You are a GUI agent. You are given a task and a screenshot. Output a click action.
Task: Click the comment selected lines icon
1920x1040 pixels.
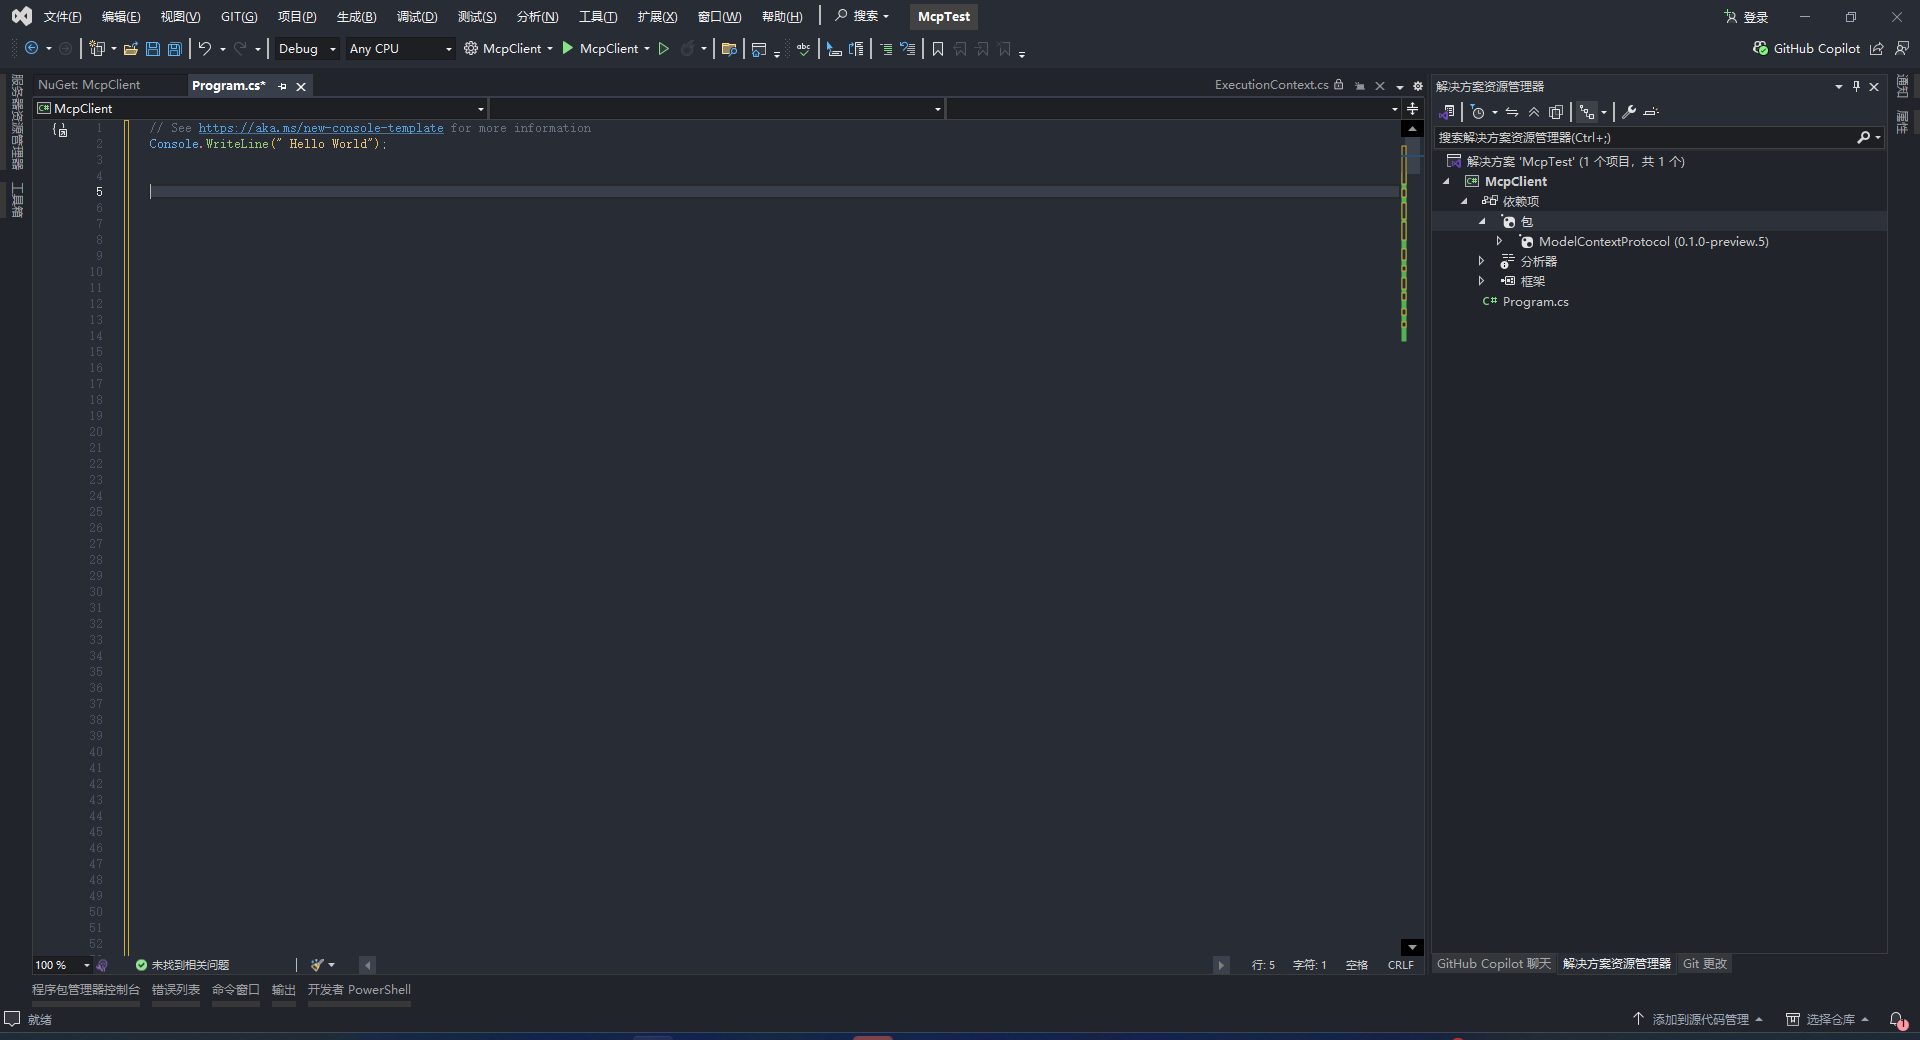885,48
